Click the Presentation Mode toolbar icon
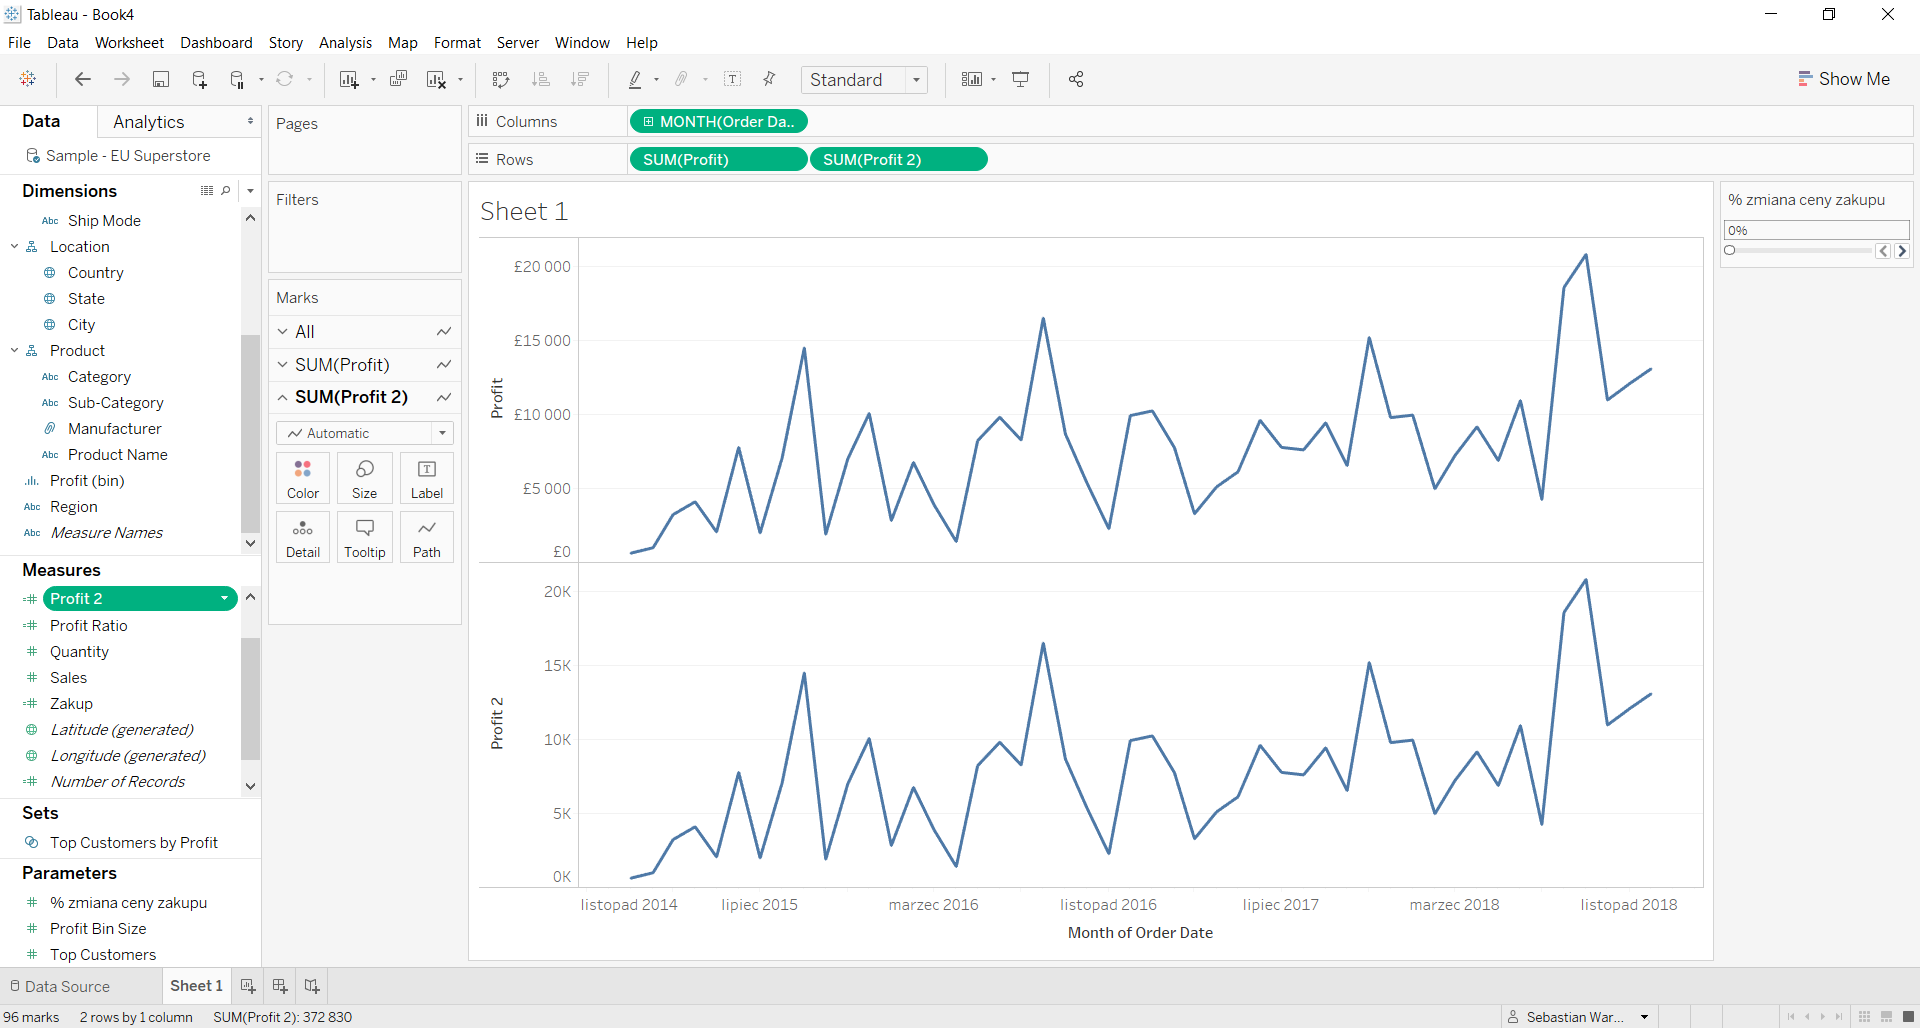Image resolution: width=1920 pixels, height=1028 pixels. (x=1021, y=80)
